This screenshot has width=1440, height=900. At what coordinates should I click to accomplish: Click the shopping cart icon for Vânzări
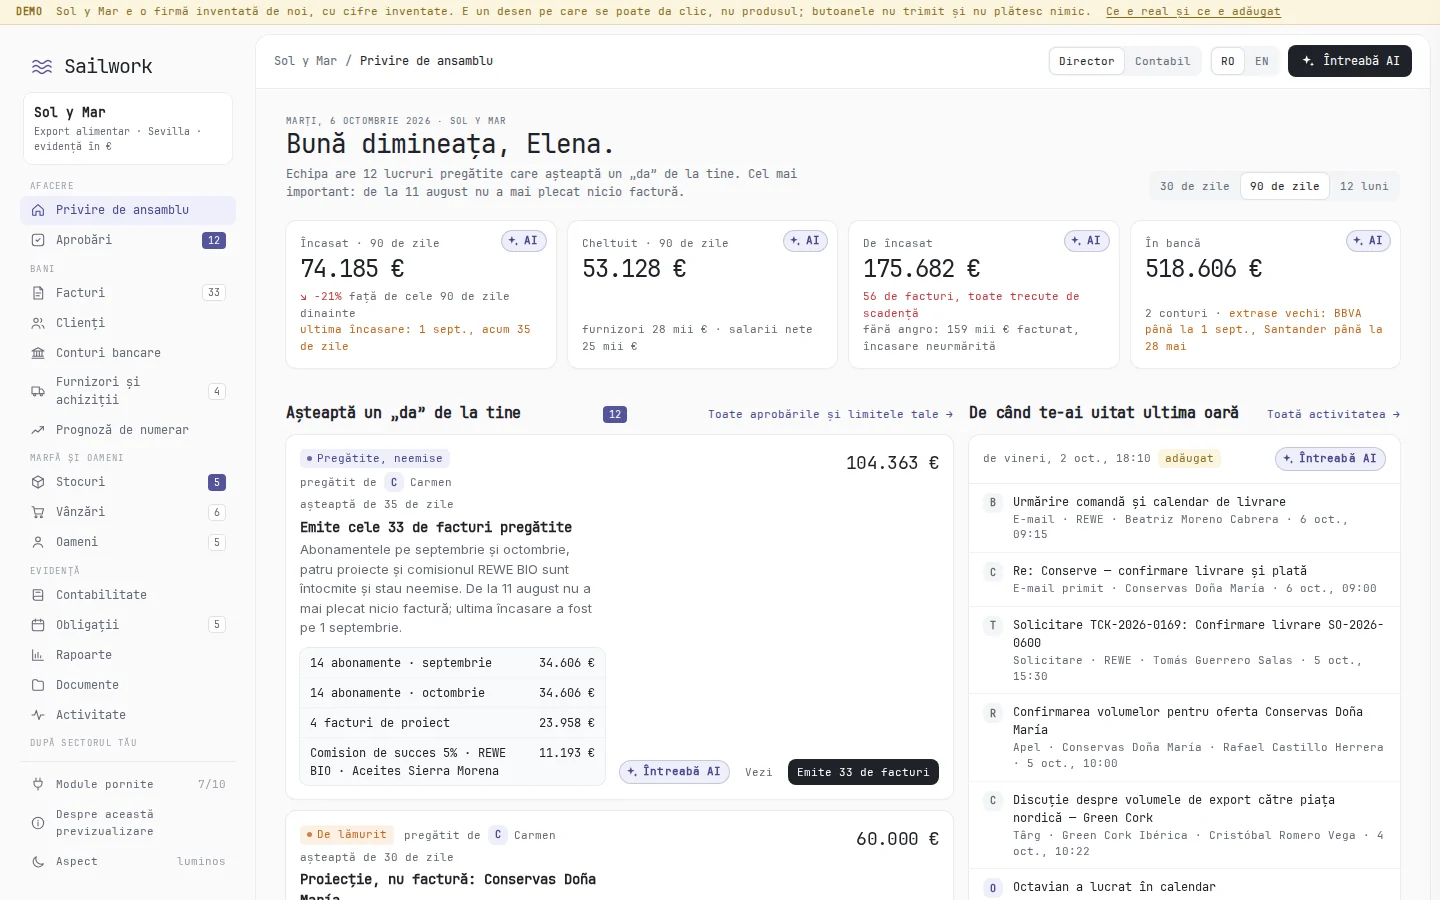pyautogui.click(x=38, y=512)
